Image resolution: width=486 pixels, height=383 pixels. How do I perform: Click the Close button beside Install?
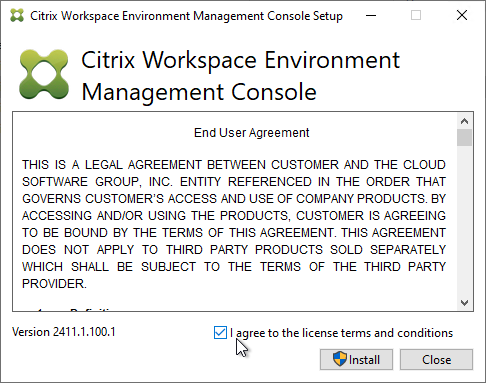436,359
